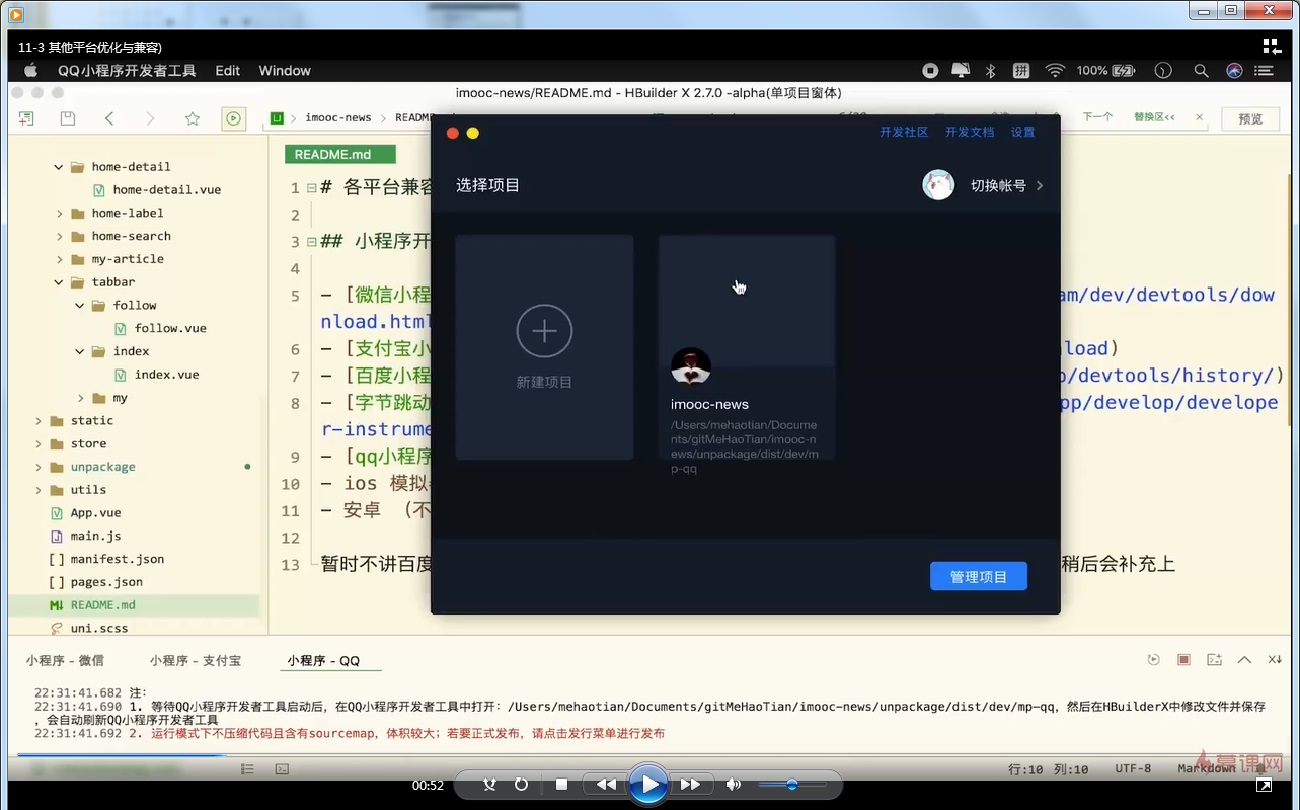The image size is (1300, 810).
Task: Collapse the follow folder
Action: click(x=80, y=306)
